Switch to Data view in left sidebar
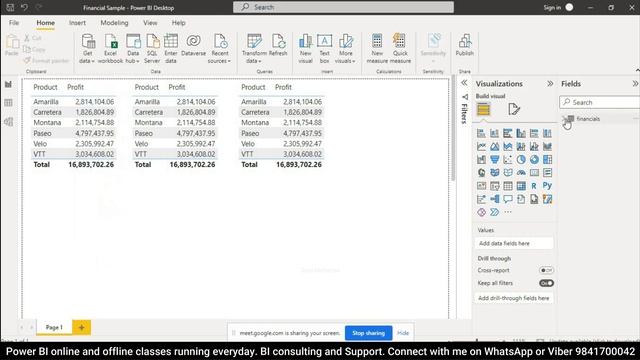Image resolution: width=640 pixels, height=360 pixels. click(9, 102)
